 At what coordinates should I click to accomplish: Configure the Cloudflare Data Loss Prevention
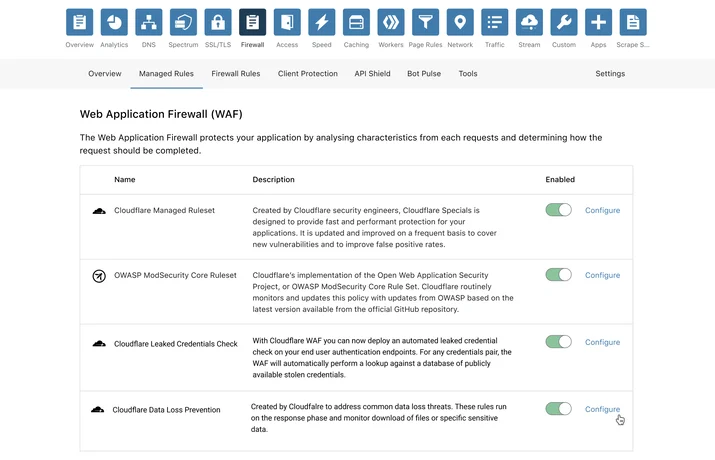(602, 409)
